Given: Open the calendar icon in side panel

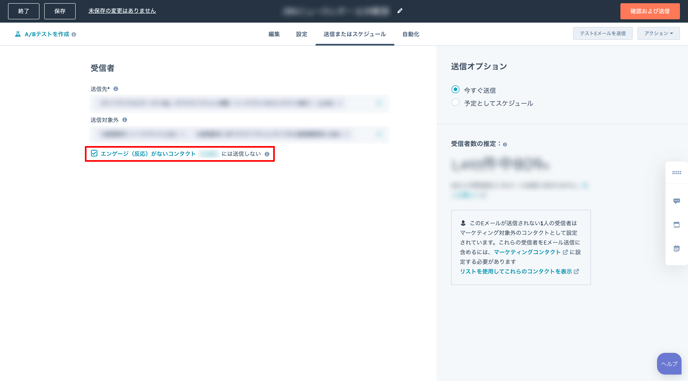Looking at the screenshot, I should click(x=677, y=248).
